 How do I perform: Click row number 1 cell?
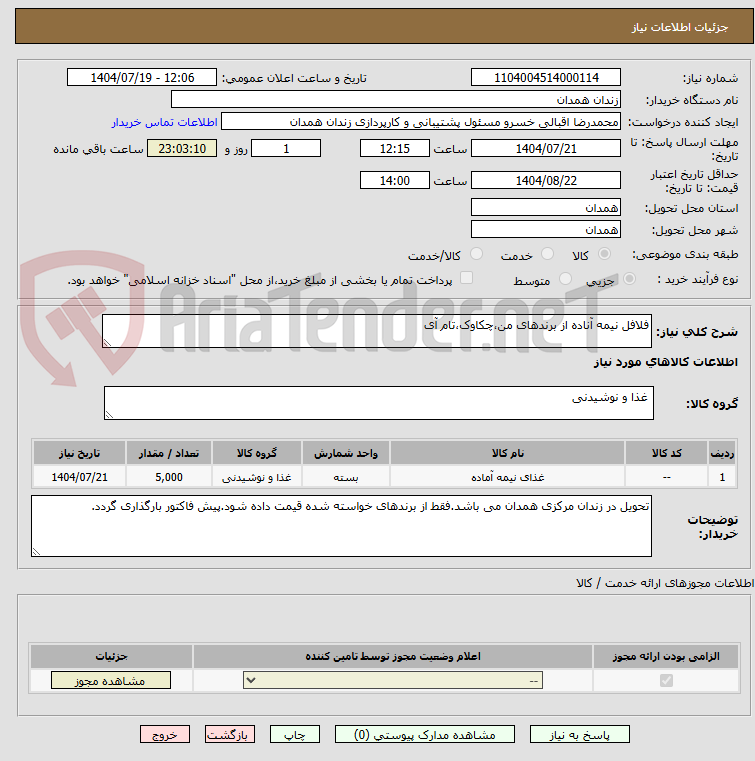point(722,477)
